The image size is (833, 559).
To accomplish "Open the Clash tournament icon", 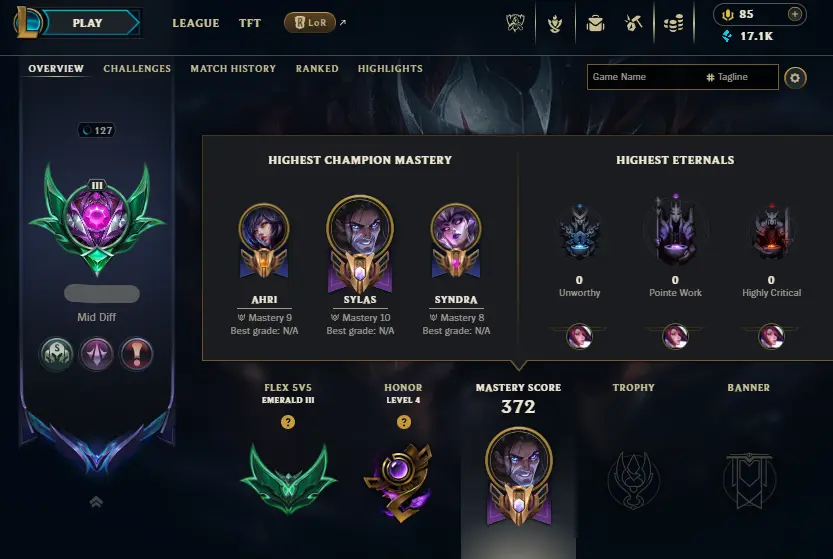I will 515,23.
